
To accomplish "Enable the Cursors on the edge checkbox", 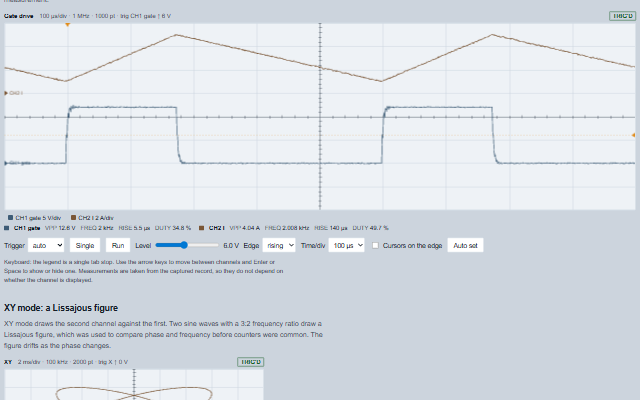I will (376, 245).
